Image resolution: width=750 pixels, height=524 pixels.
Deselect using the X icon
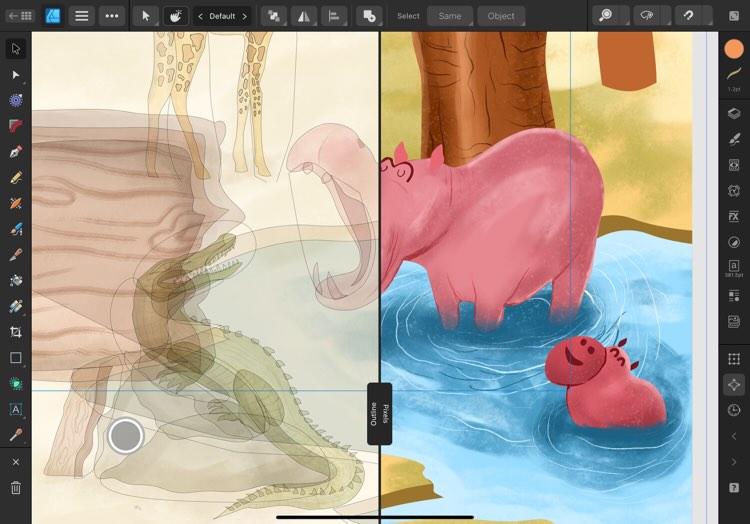(16, 462)
